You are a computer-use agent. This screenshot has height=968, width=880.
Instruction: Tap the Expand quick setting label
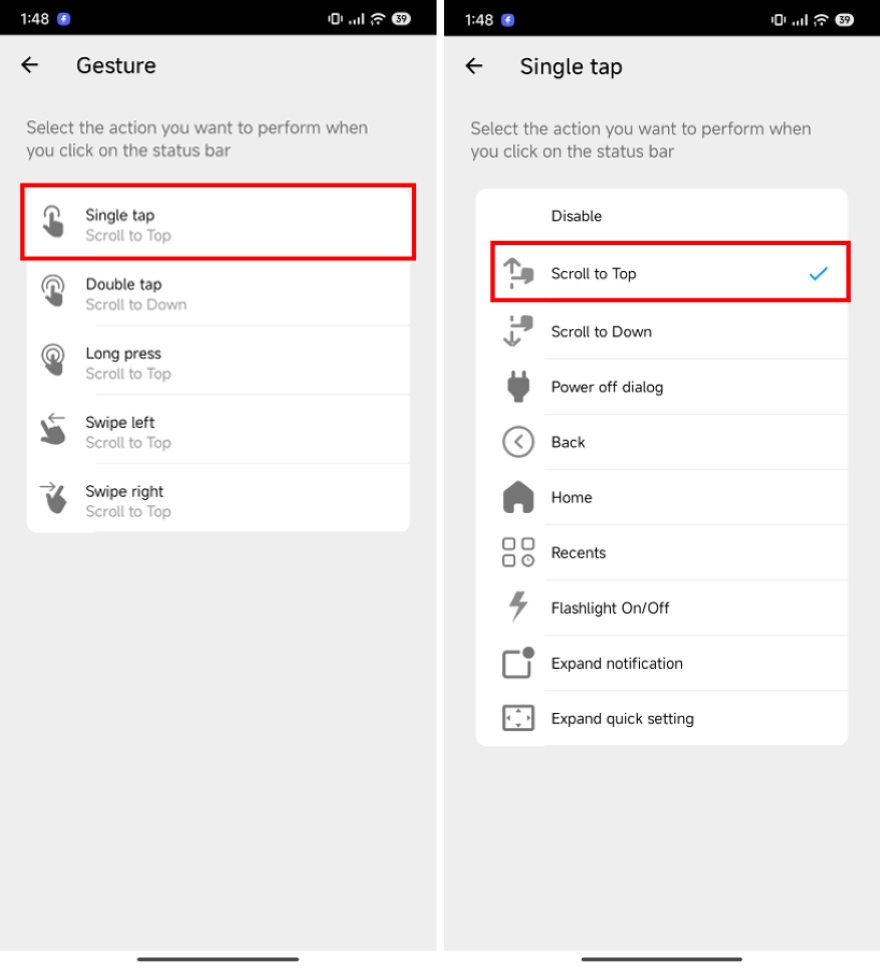pos(622,719)
